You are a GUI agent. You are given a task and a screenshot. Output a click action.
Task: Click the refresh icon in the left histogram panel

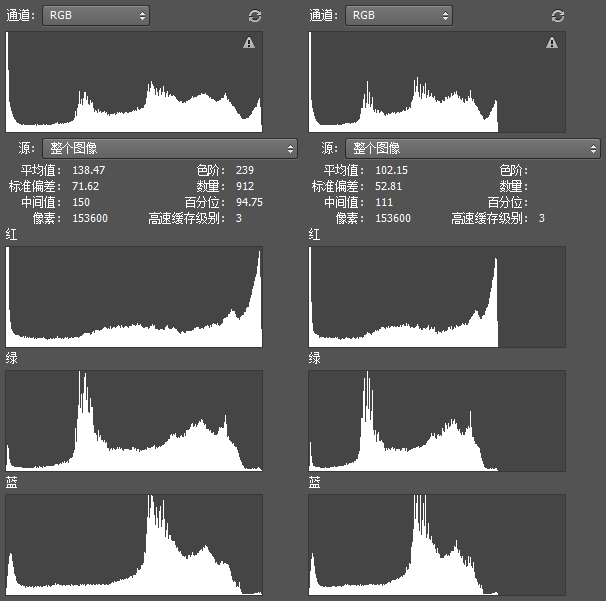point(255,16)
